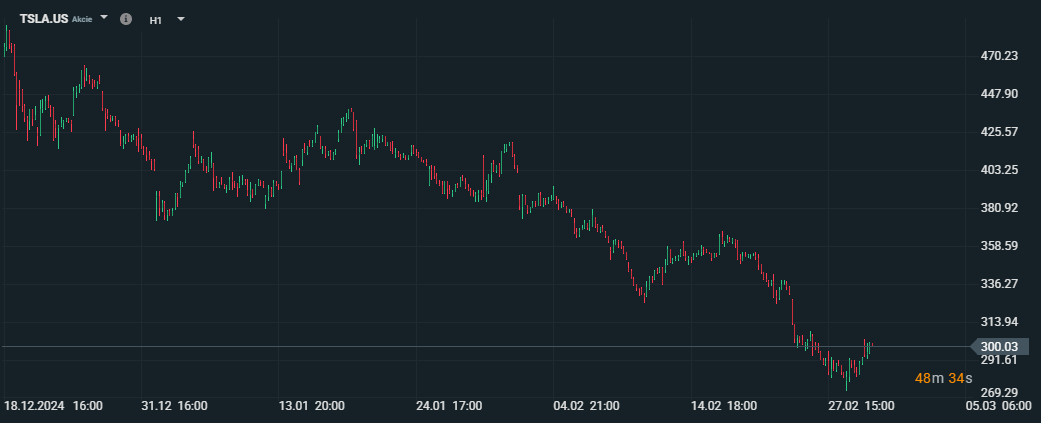Image resolution: width=1041 pixels, height=423 pixels.
Task: Click the 05.03 06:00 time axis label
Action: click(999, 406)
